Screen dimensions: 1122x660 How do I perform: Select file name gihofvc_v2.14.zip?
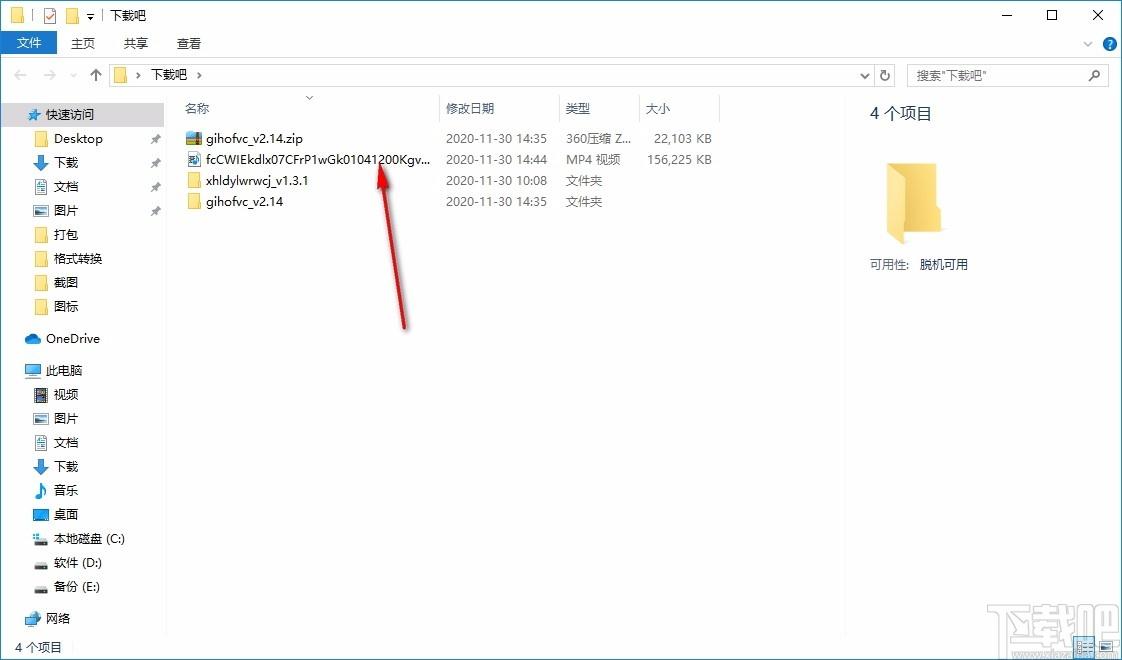pyautogui.click(x=254, y=139)
